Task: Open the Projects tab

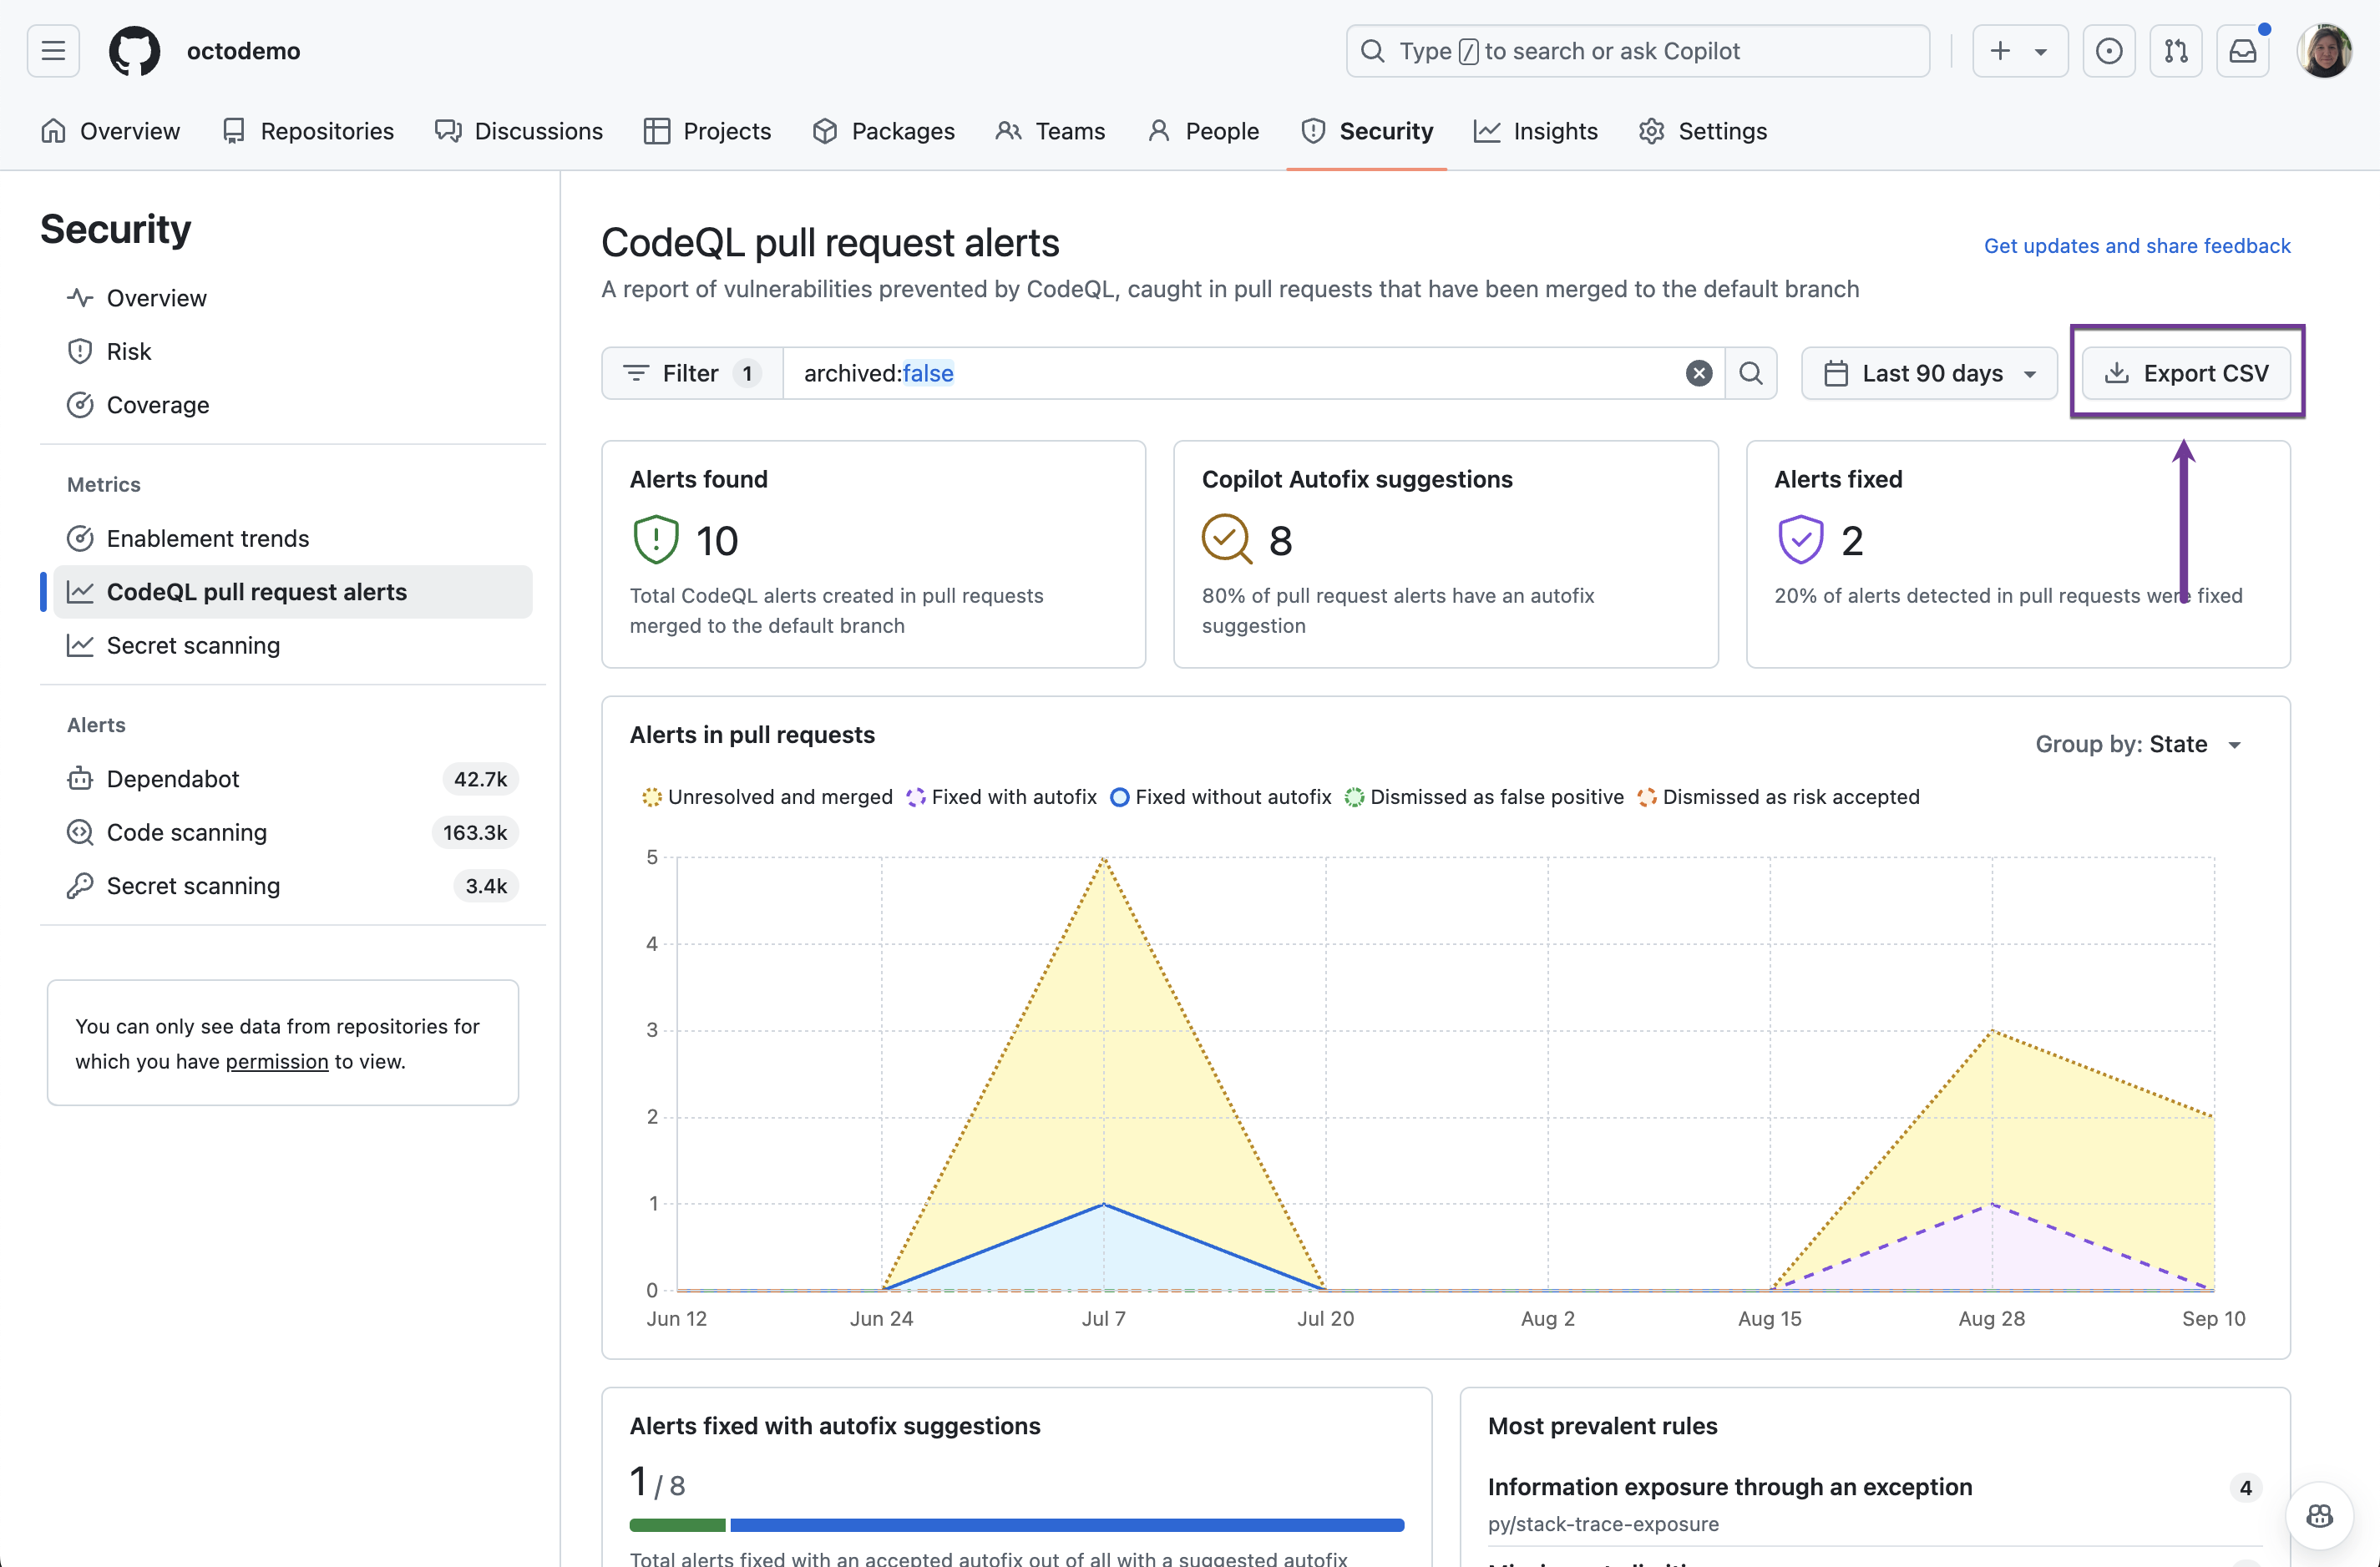Action: click(707, 131)
